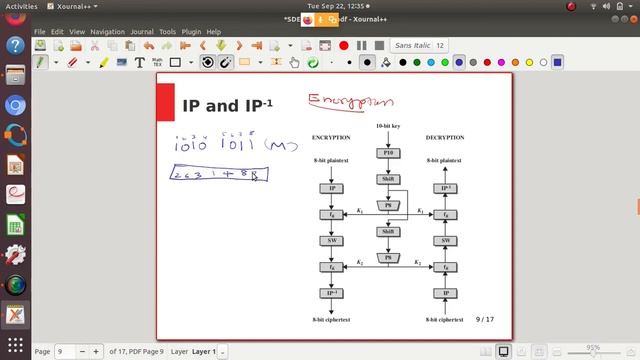Select the Pen tool

[40, 62]
